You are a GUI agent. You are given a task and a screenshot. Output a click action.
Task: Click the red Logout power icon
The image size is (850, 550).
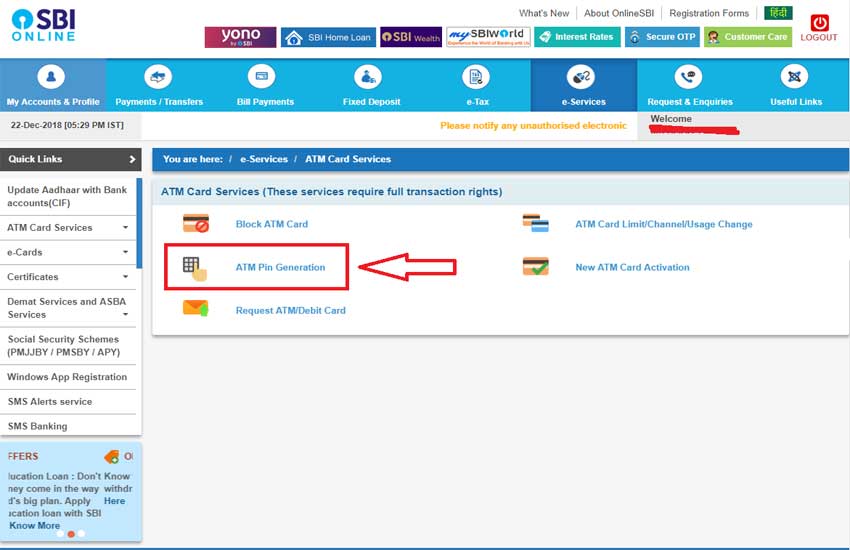pyautogui.click(x=819, y=23)
